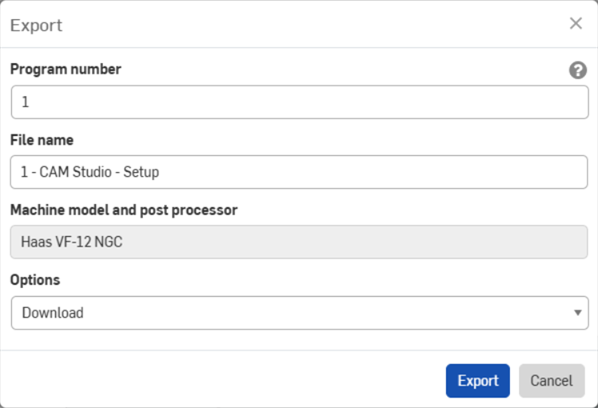The height and width of the screenshot is (408, 598).
Task: Click the Machine model and post processor label
Action: 124,210
